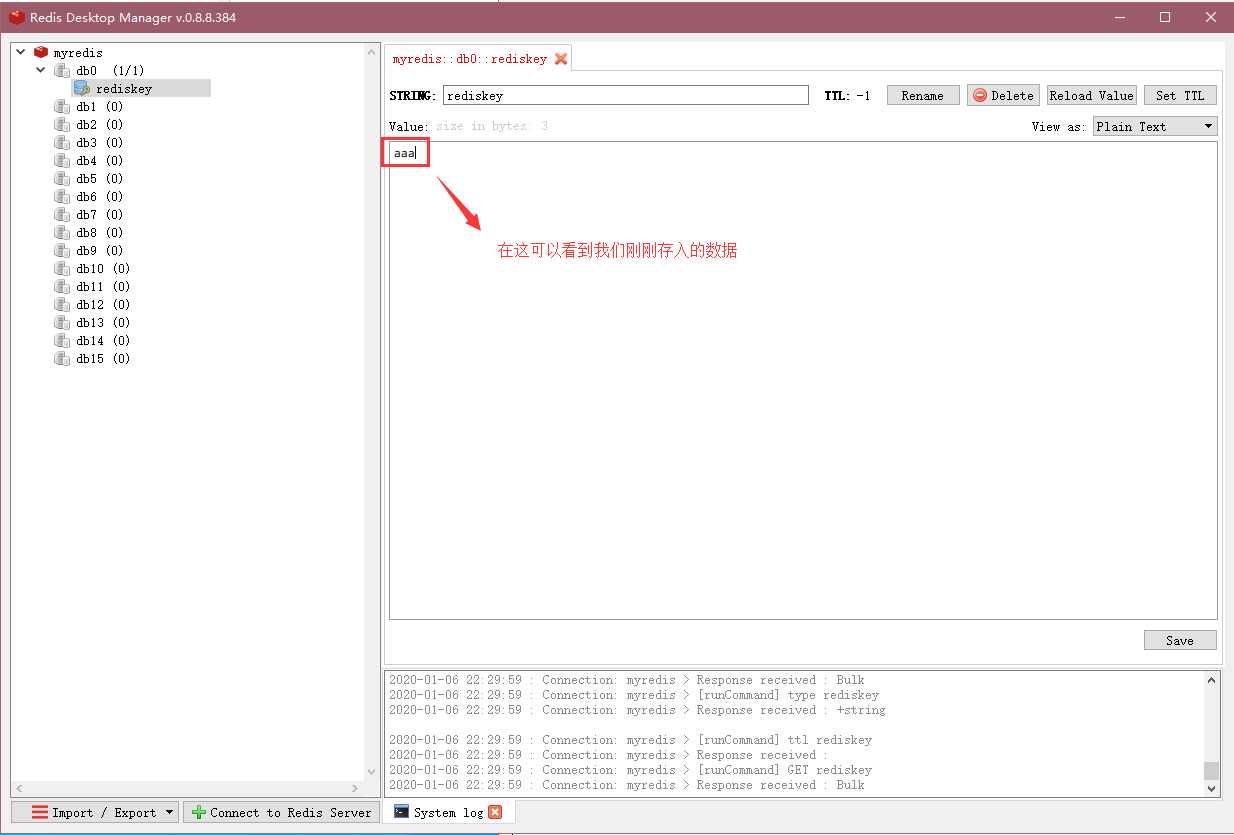1234x835 pixels.
Task: Click the db9 database icon
Action: point(62,250)
